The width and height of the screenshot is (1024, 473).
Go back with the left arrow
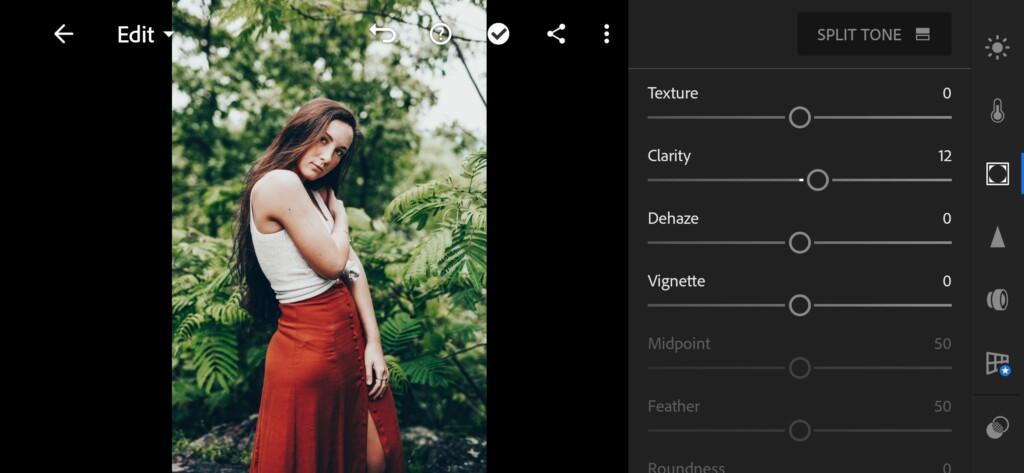coord(63,34)
